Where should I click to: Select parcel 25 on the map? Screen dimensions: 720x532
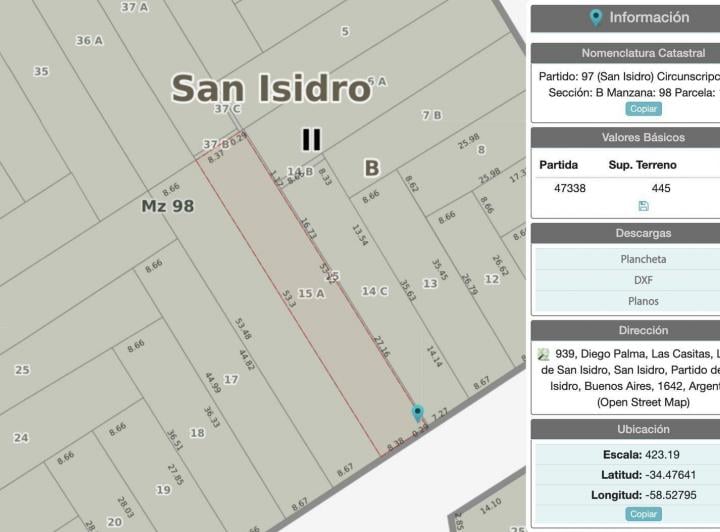pos(22,370)
